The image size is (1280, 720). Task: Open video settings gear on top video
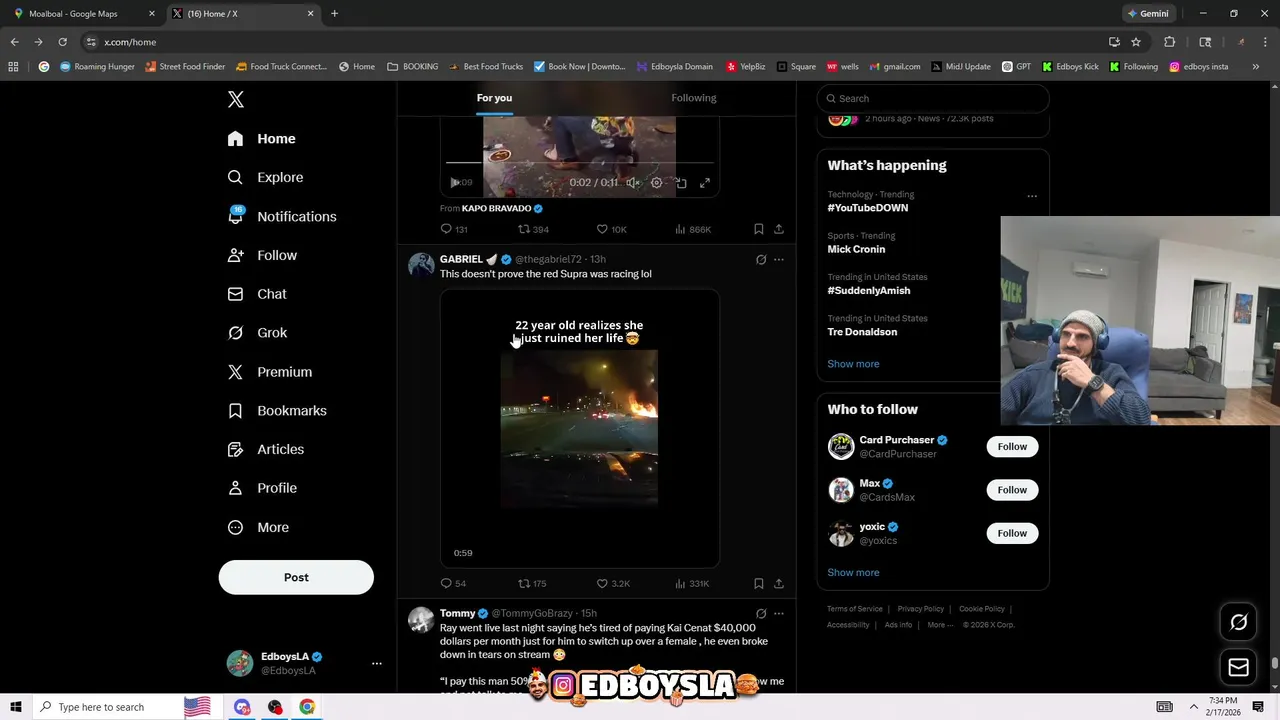click(x=657, y=182)
